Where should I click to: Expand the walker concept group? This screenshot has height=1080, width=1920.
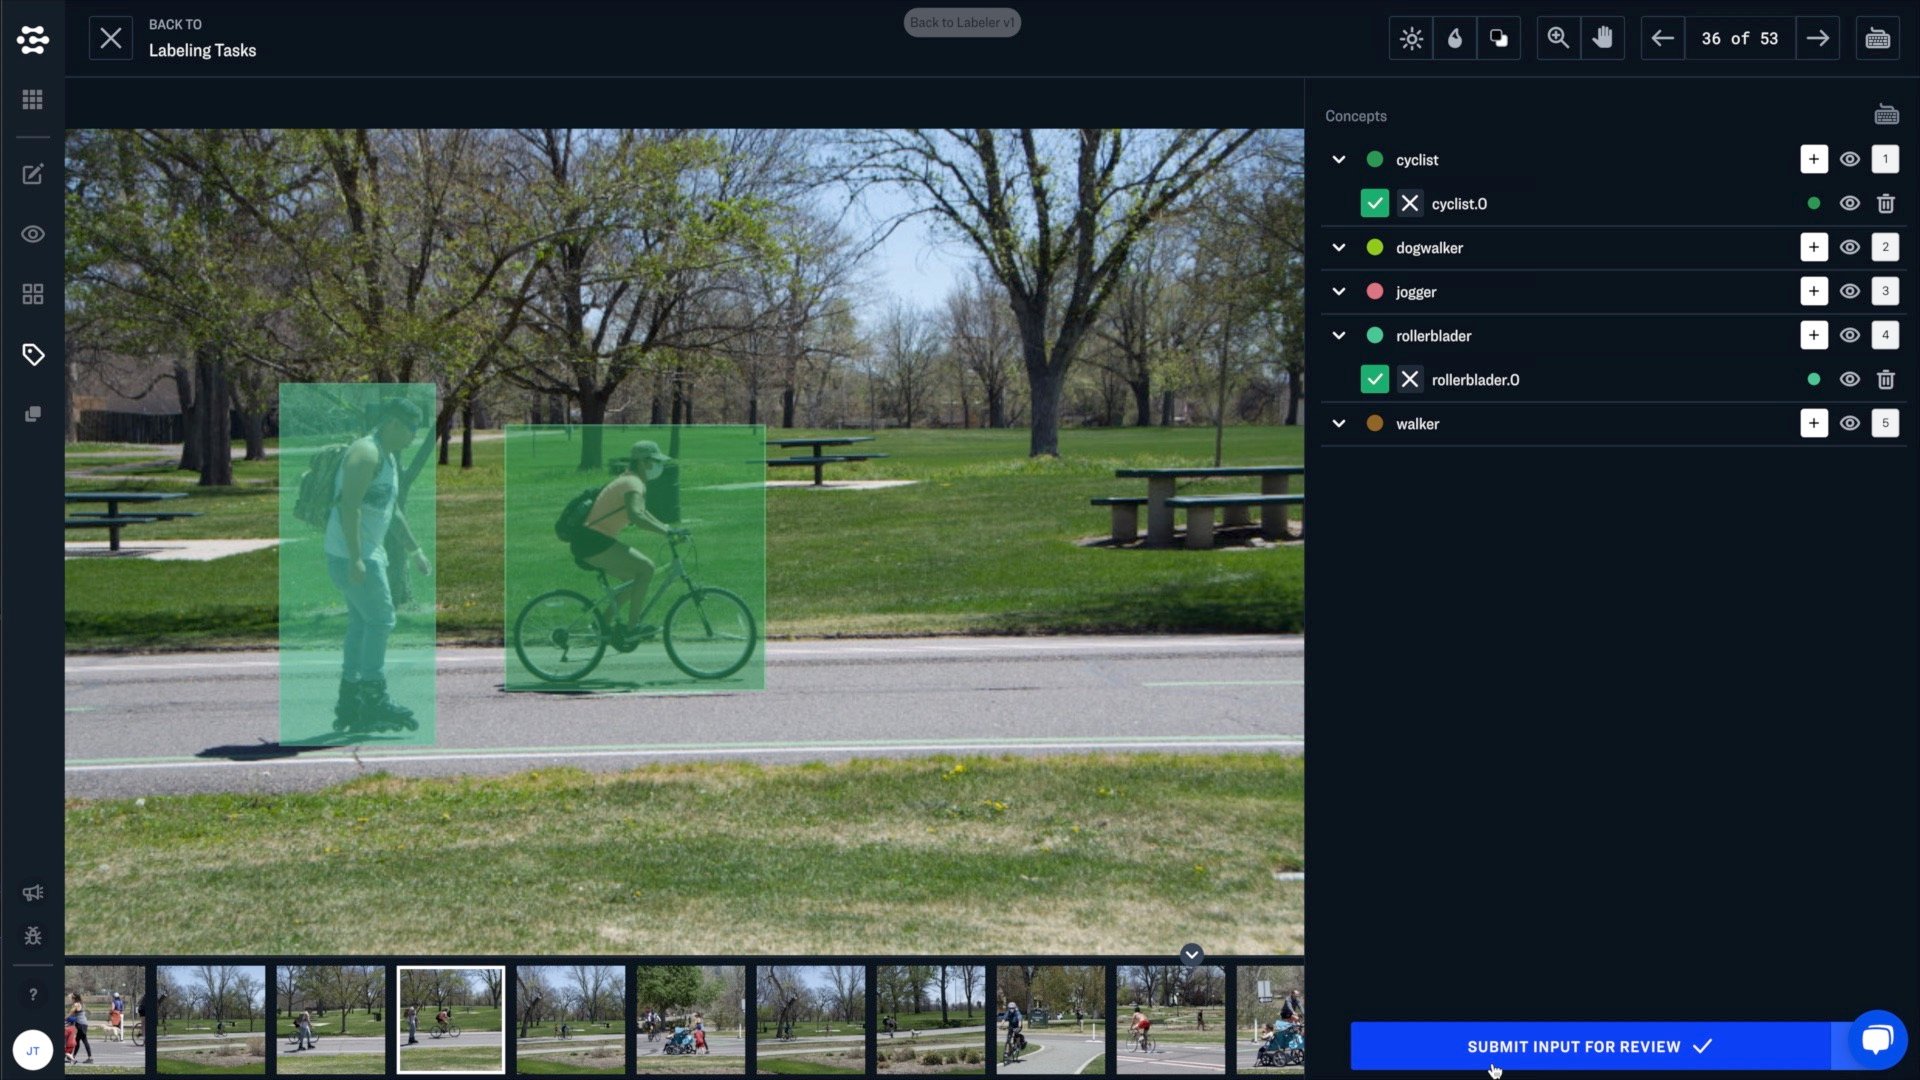click(x=1339, y=424)
